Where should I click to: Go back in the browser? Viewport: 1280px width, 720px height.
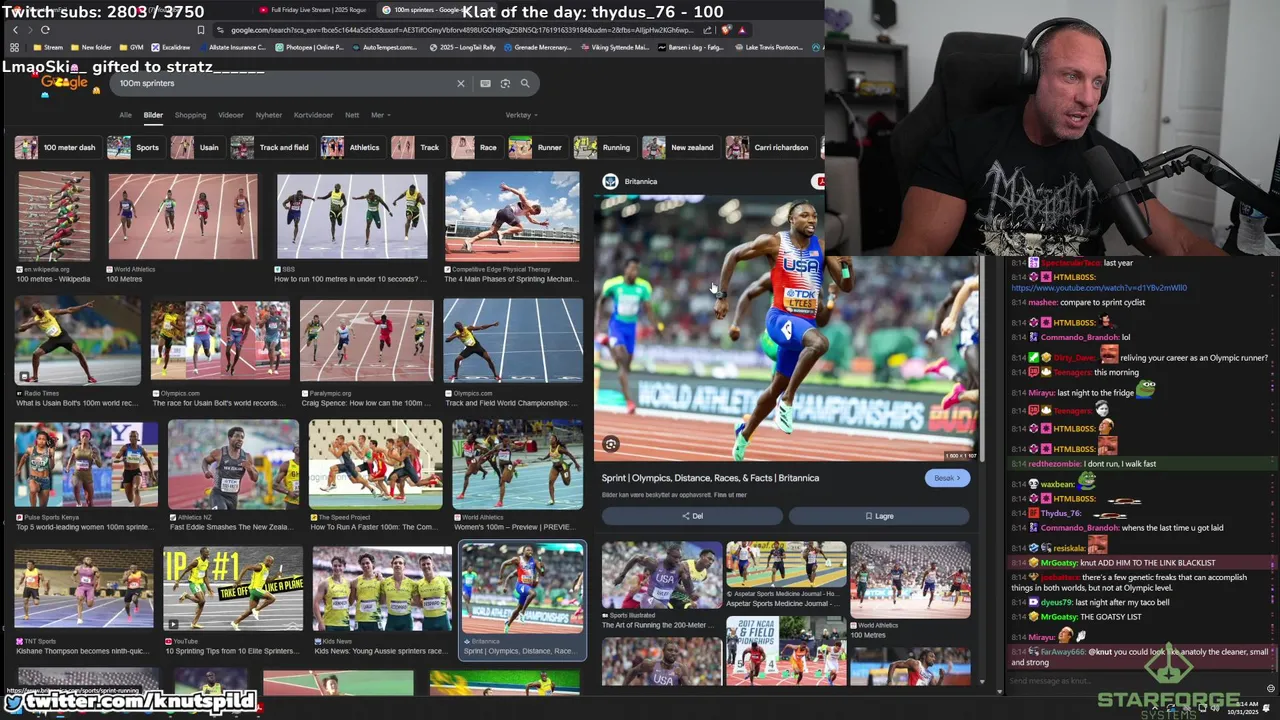15,30
